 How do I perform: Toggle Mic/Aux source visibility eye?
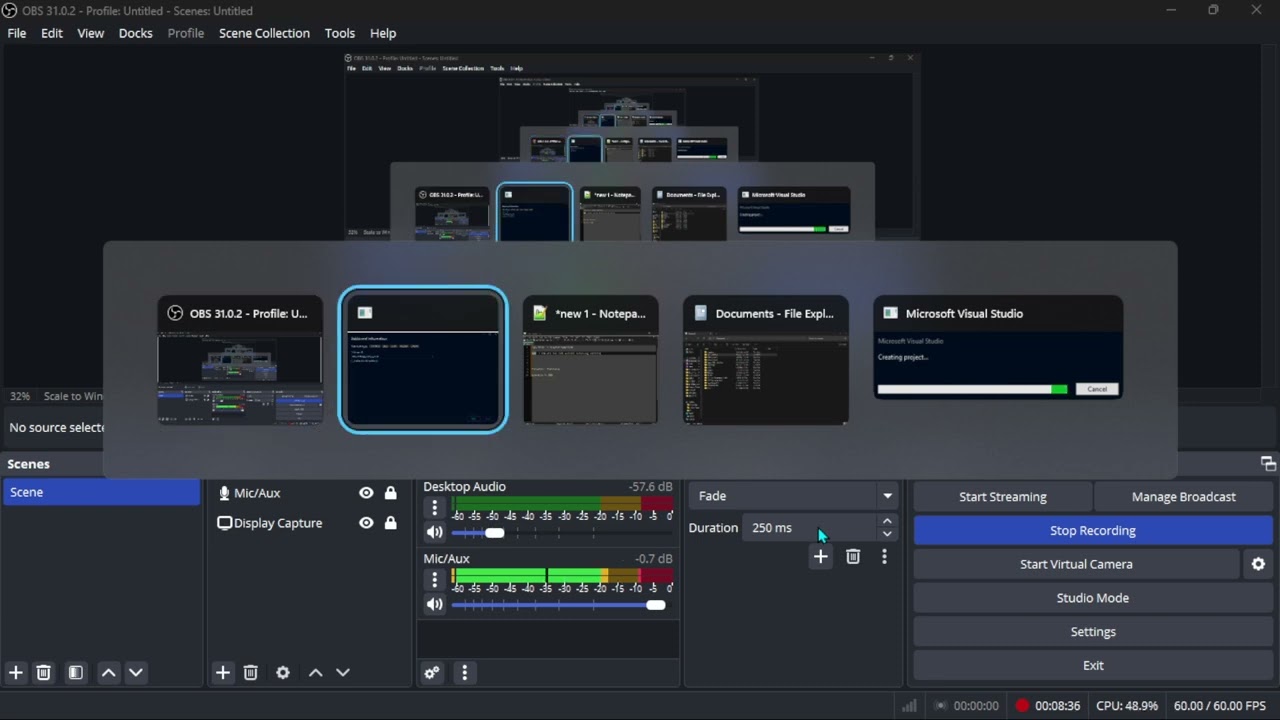click(366, 493)
